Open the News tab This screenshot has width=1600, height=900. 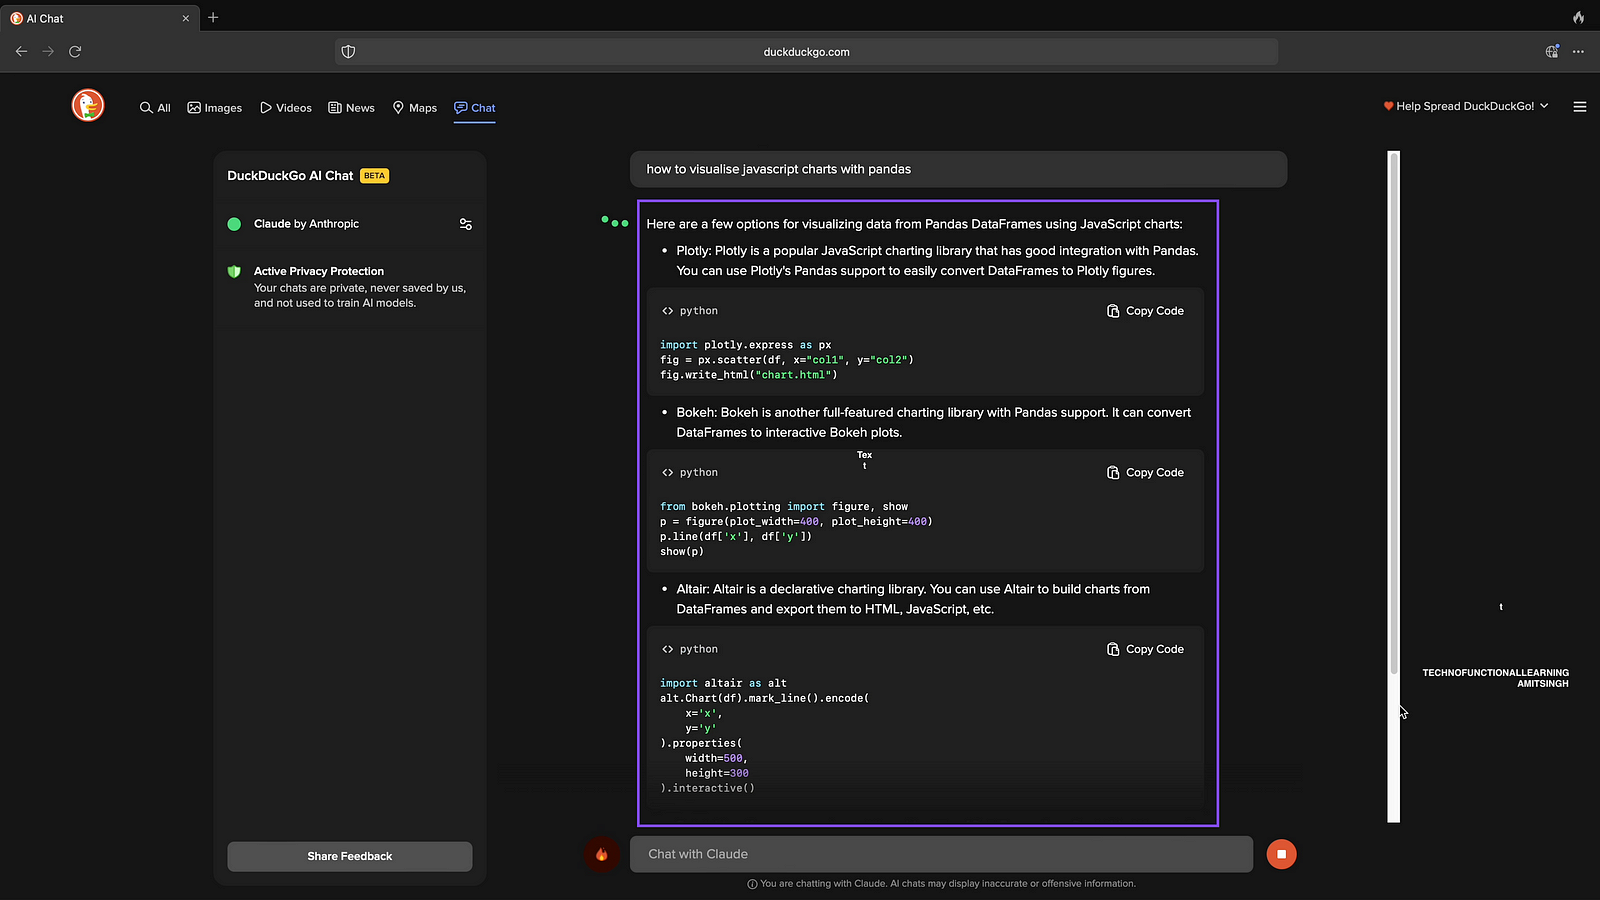point(351,108)
